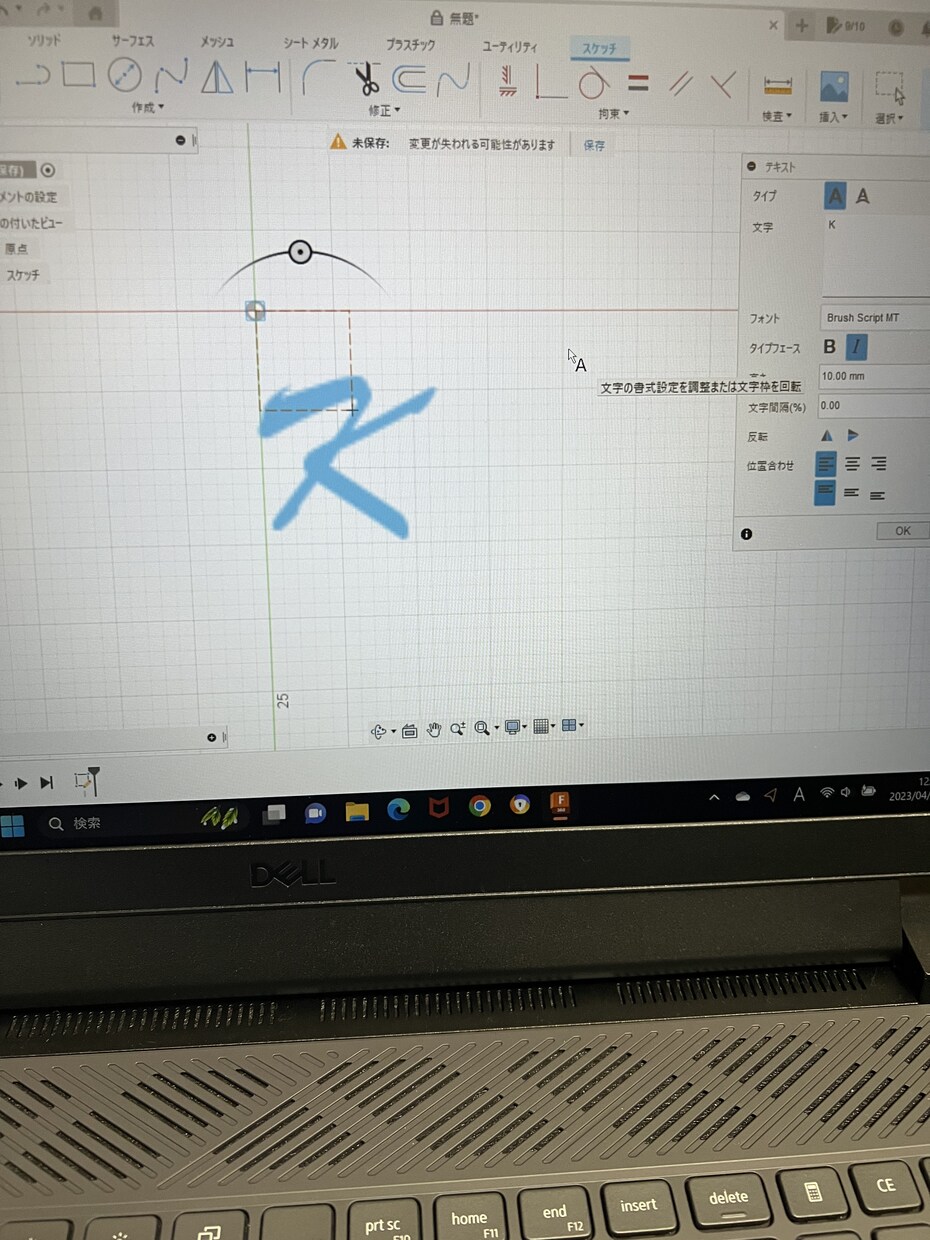930x1240 pixels.
Task: Expand the 修正 (Modify) dropdown
Action: pyautogui.click(x=384, y=110)
